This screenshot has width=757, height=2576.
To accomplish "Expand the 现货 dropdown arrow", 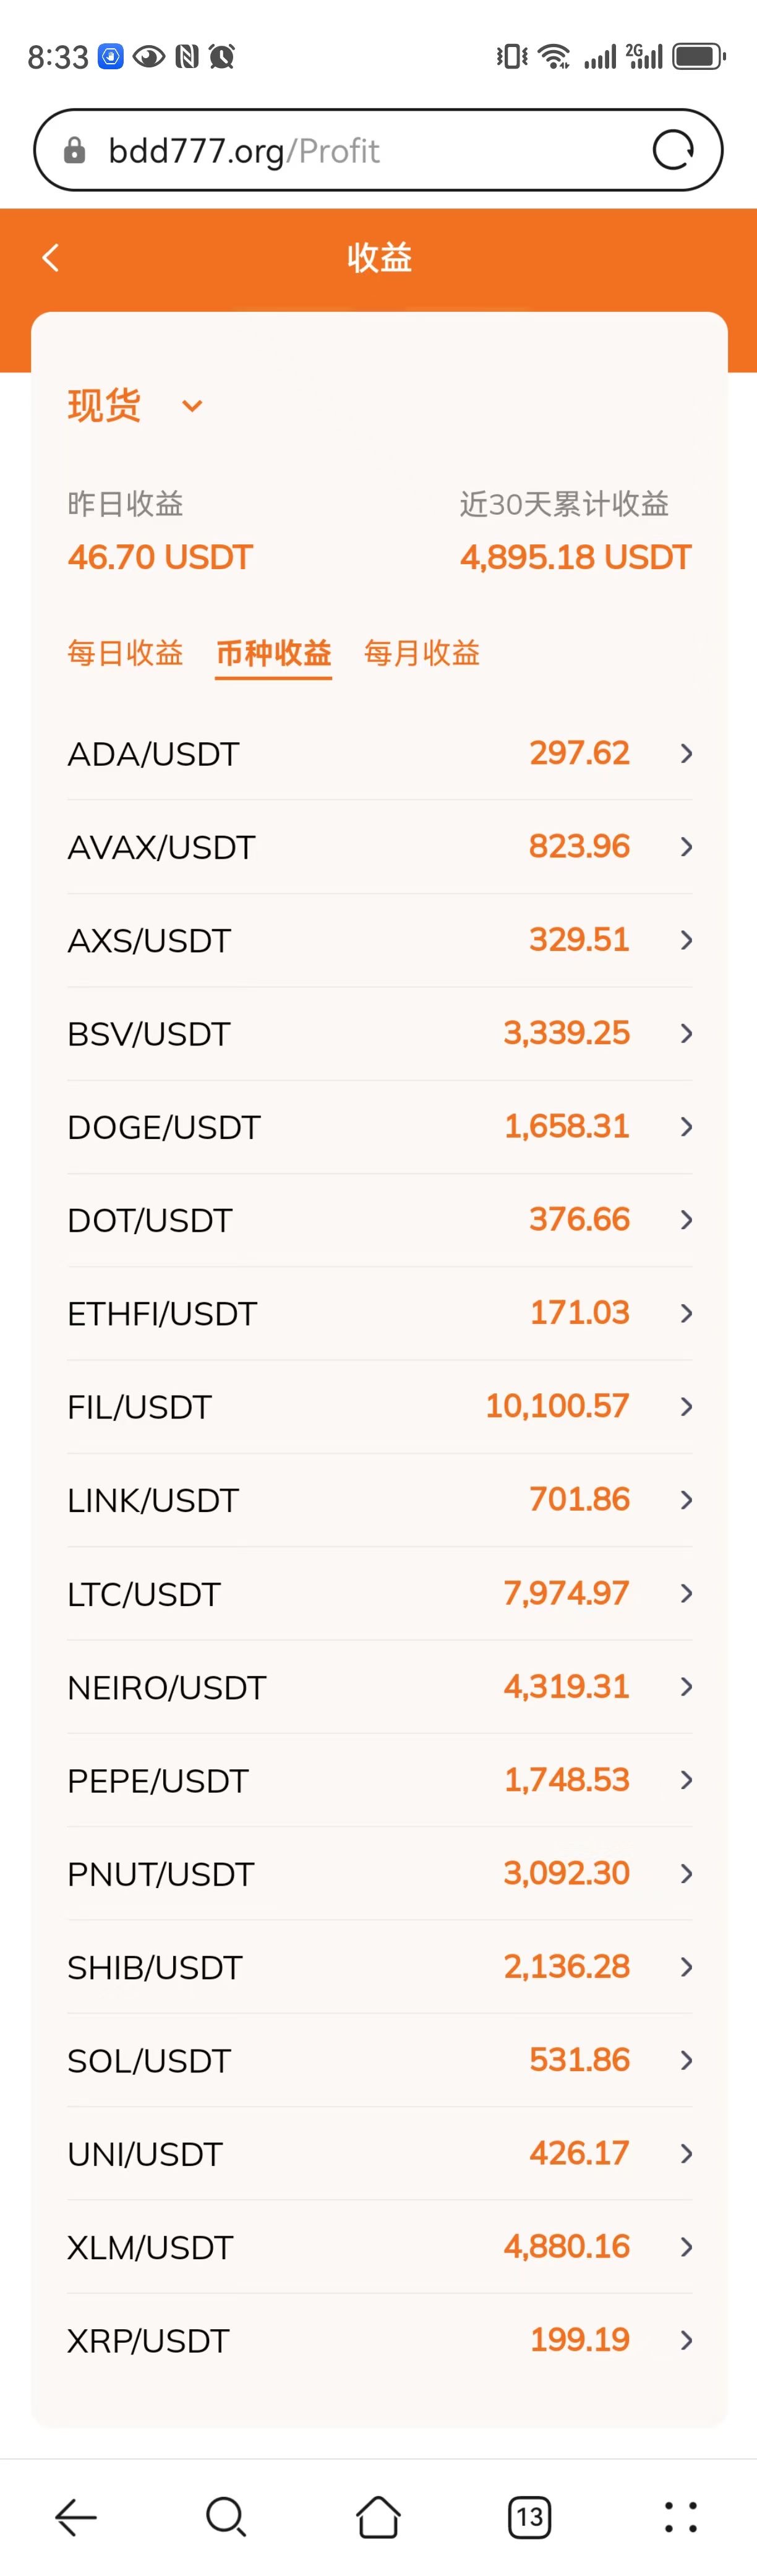I will coord(192,406).
